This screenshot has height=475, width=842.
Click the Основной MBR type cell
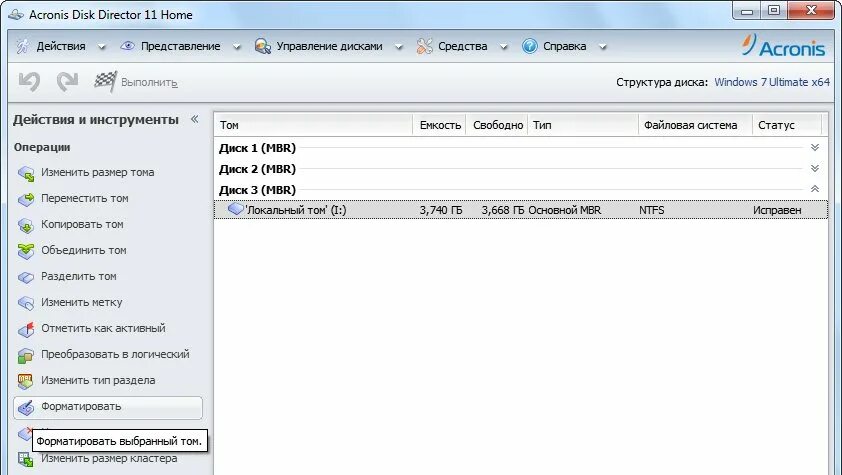tap(565, 210)
